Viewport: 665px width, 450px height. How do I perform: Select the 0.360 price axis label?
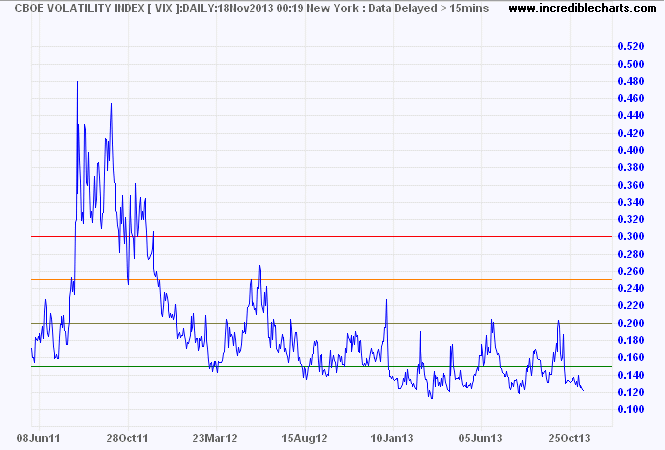pyautogui.click(x=631, y=185)
